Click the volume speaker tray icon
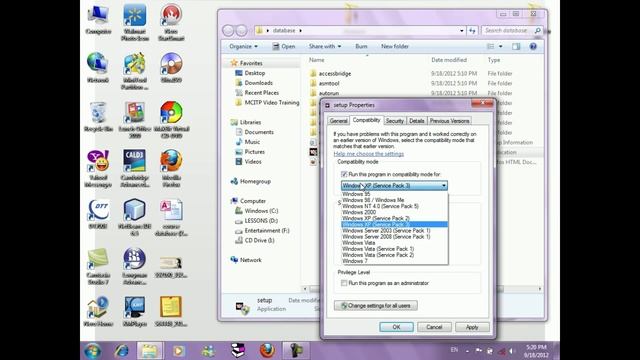The image size is (640, 360). [x=511, y=351]
